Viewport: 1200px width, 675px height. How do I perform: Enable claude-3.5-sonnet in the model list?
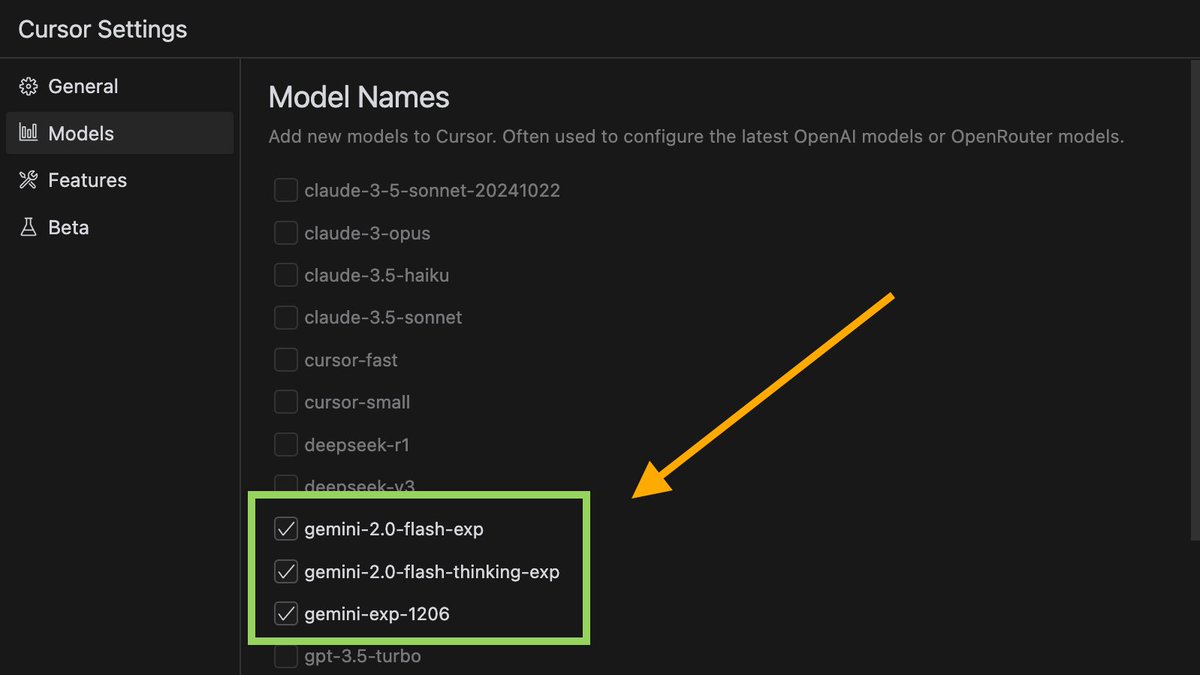coord(285,317)
